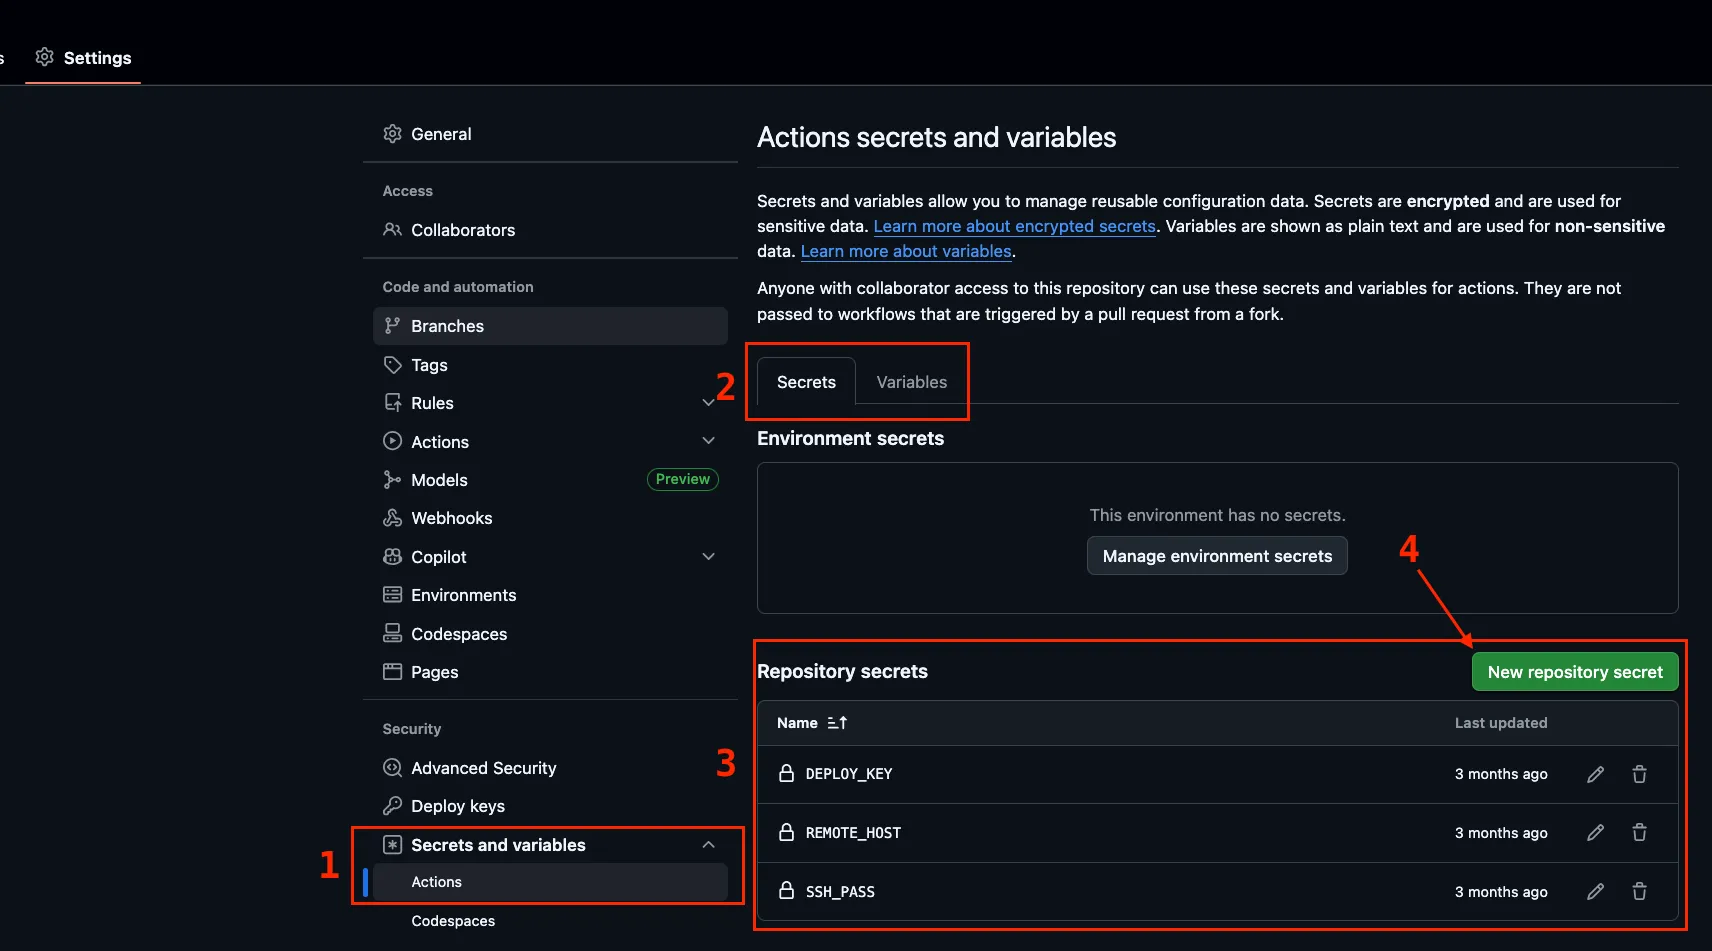Viewport: 1712px width, 951px height.
Task: Open Codespaces under Secrets and variables
Action: [x=453, y=921]
